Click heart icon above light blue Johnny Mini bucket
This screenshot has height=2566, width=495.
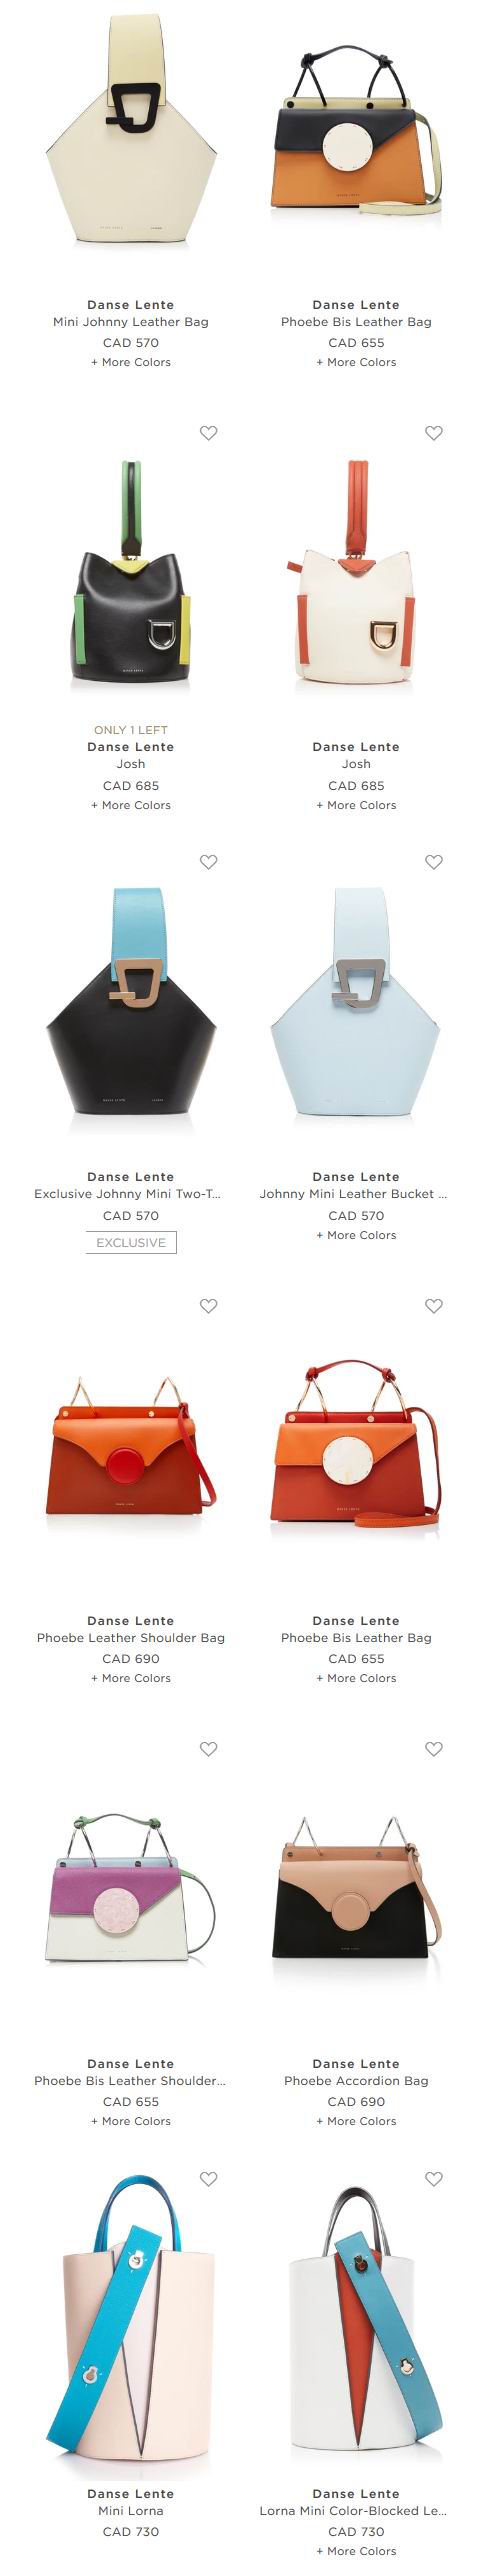434,862
